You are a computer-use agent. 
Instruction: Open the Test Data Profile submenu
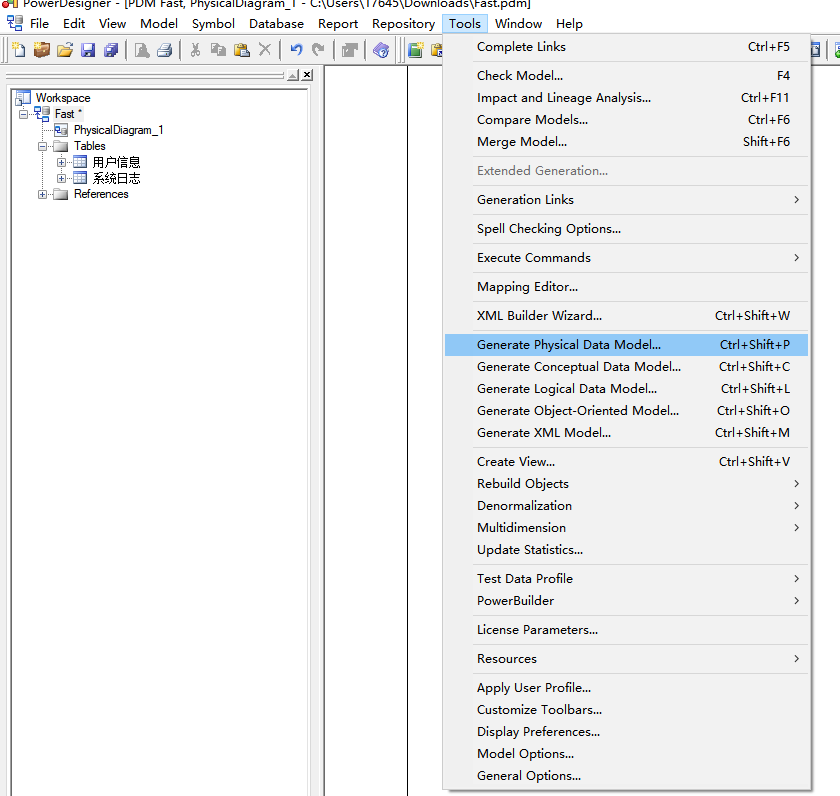click(626, 579)
